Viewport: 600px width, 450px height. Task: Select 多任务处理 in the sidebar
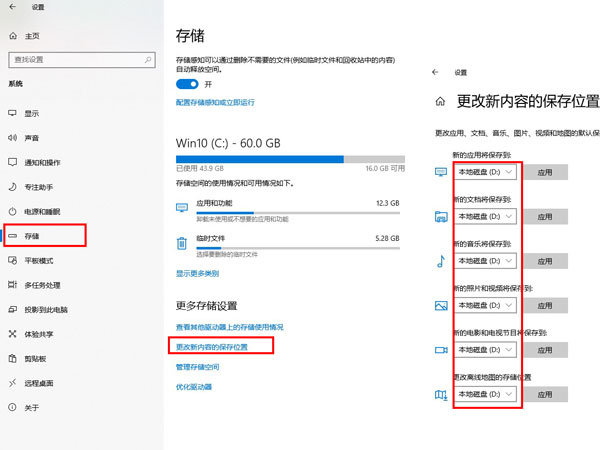coord(42,285)
